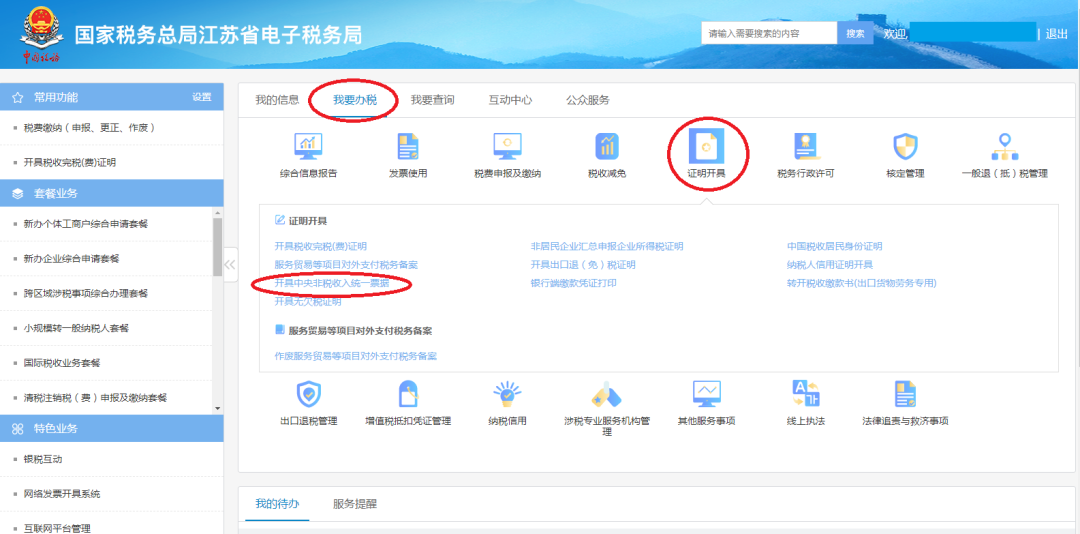Open 中国税收居民身份证明 link

834,246
